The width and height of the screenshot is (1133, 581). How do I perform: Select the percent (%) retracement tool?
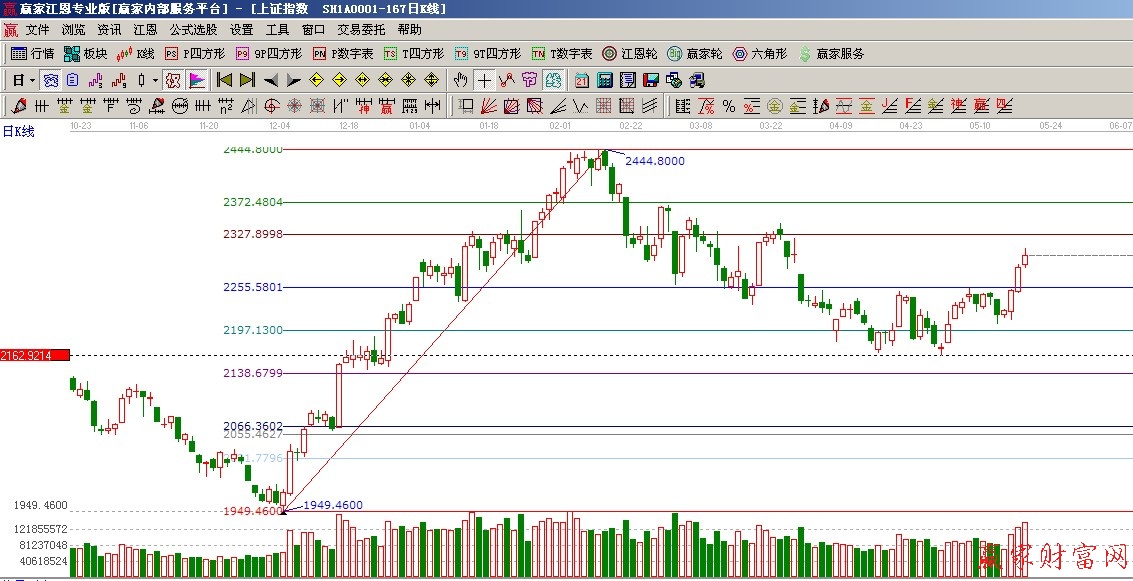point(728,106)
